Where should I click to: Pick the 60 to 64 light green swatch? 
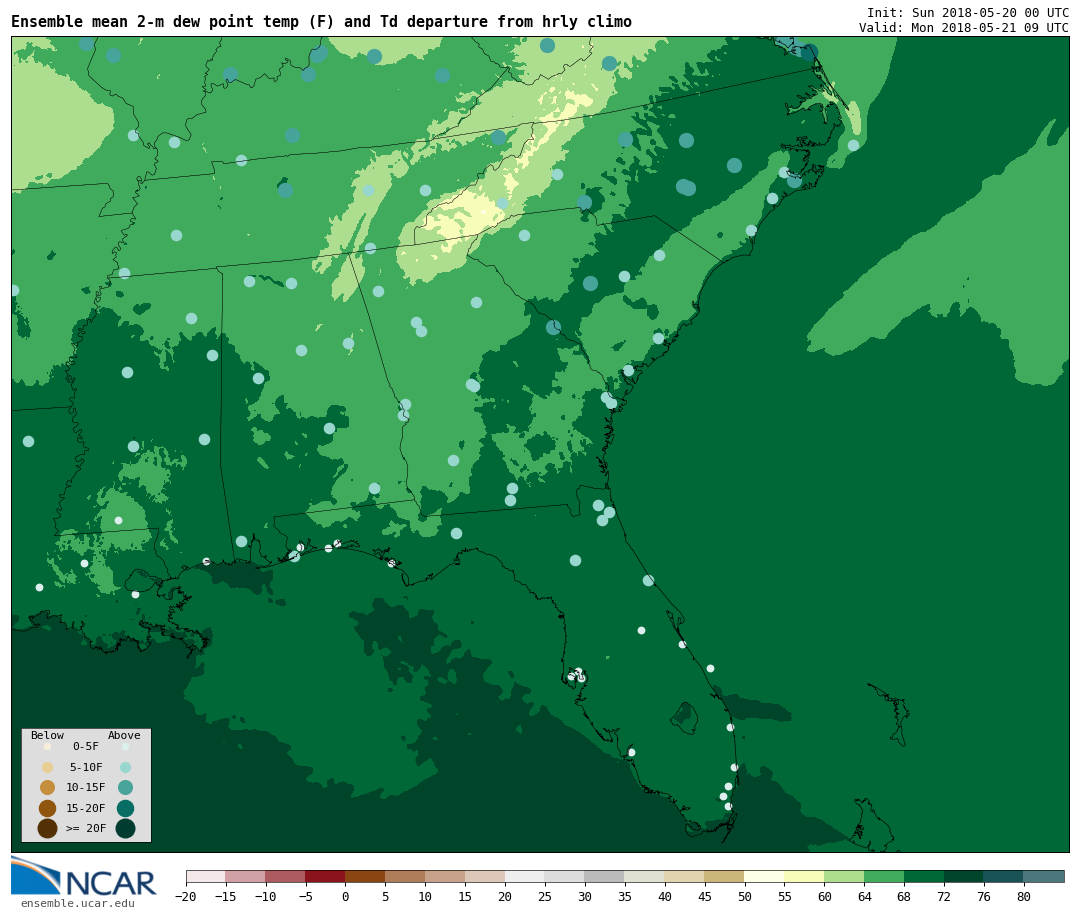844,877
